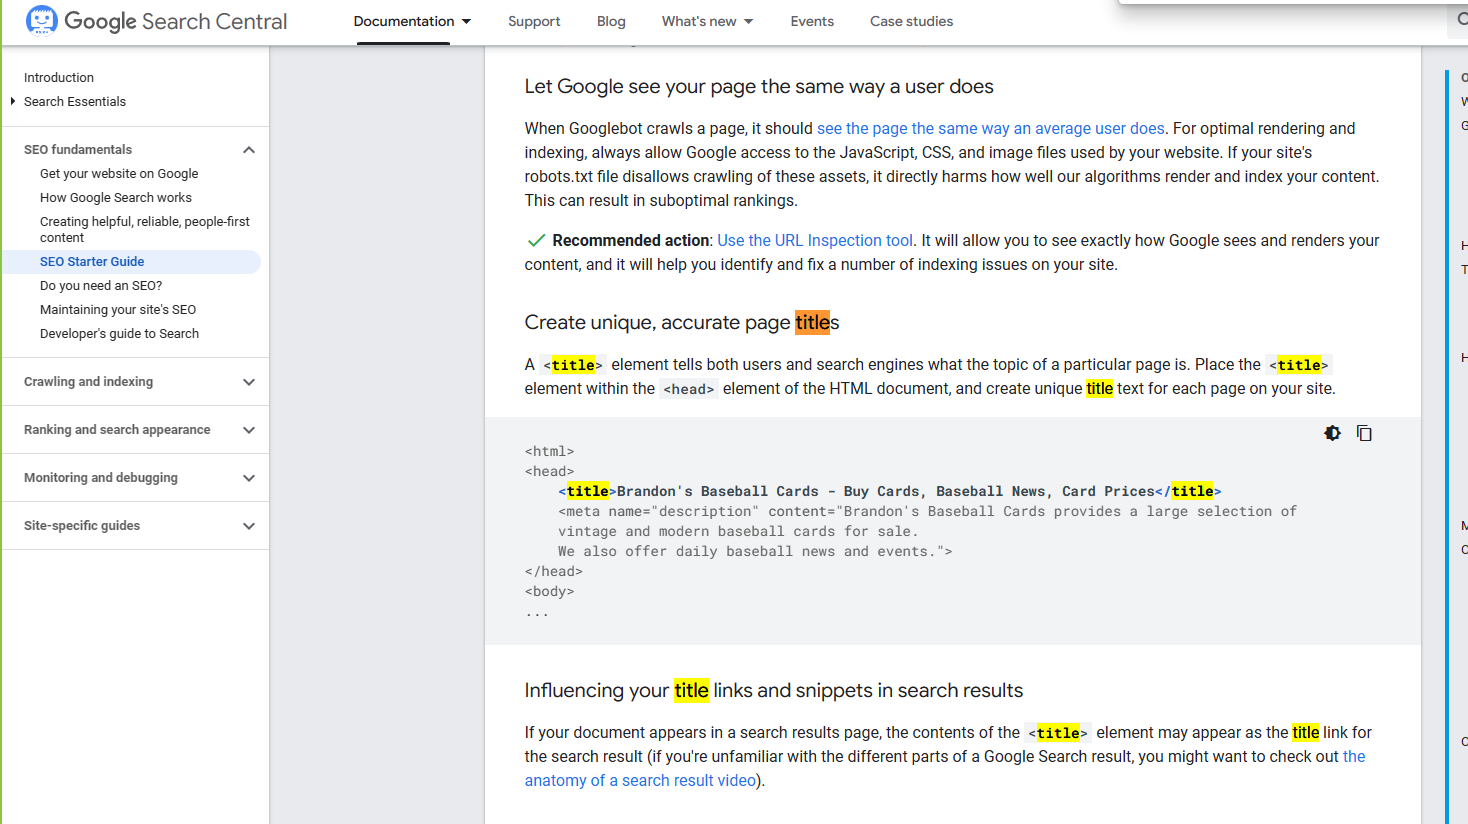Open the Documentation dropdown menu
The width and height of the screenshot is (1468, 824).
[x=412, y=21]
